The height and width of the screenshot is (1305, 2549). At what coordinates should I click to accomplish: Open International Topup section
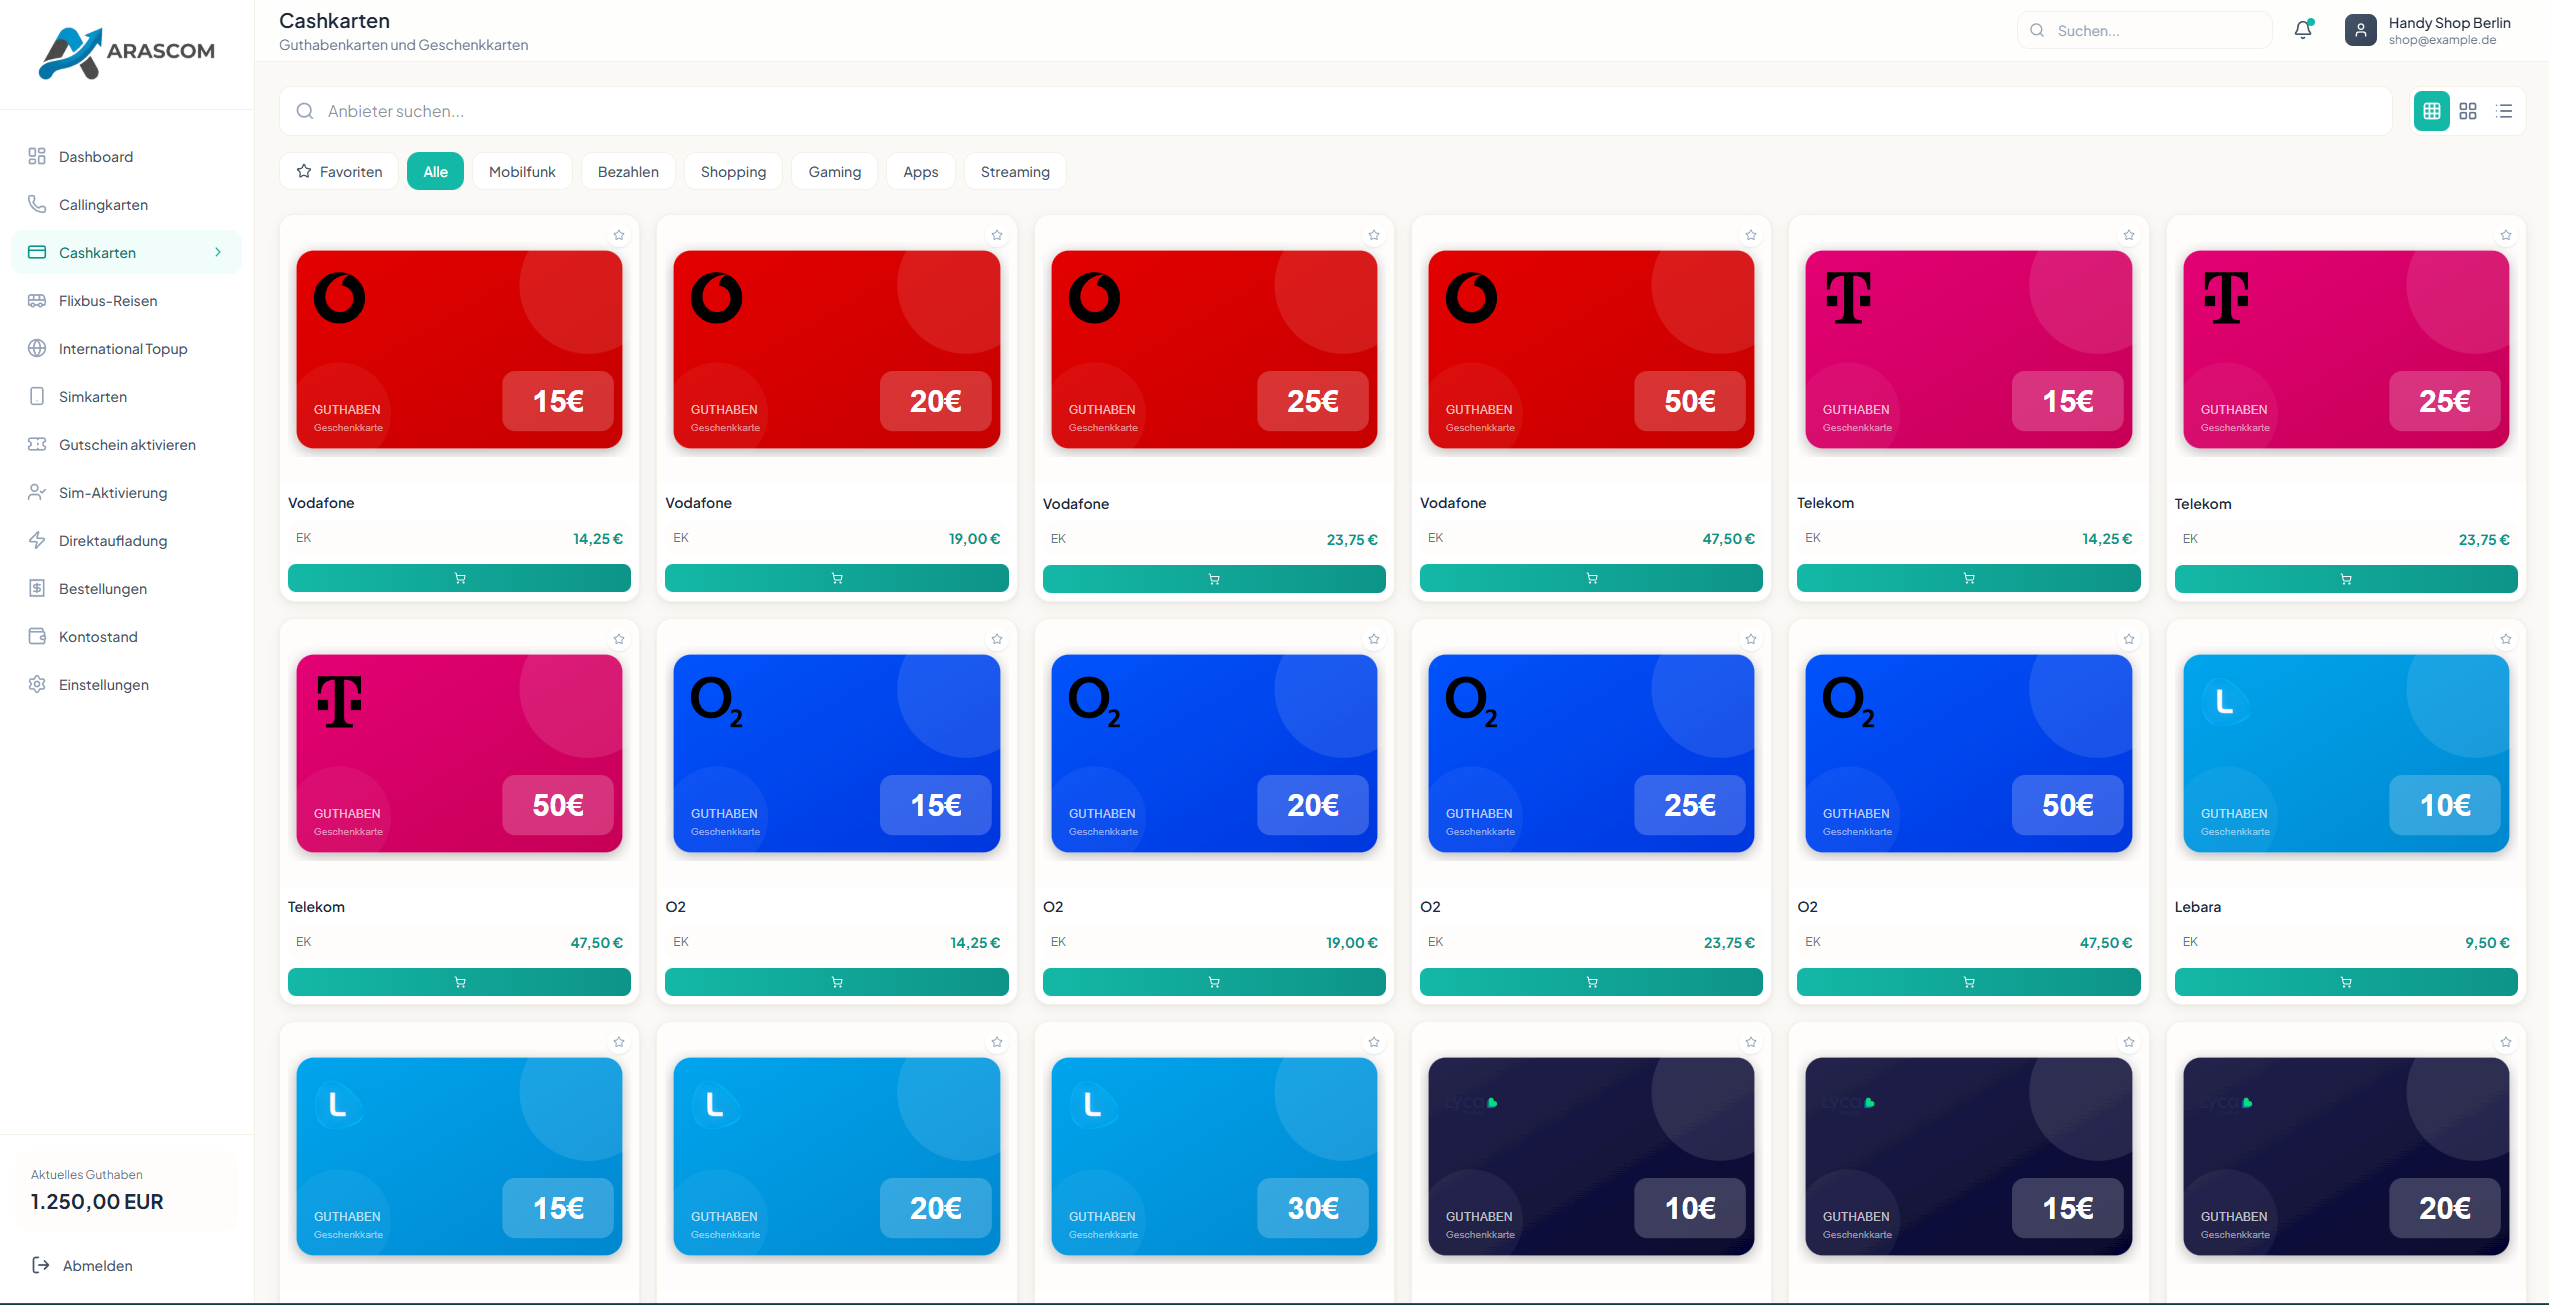123,349
